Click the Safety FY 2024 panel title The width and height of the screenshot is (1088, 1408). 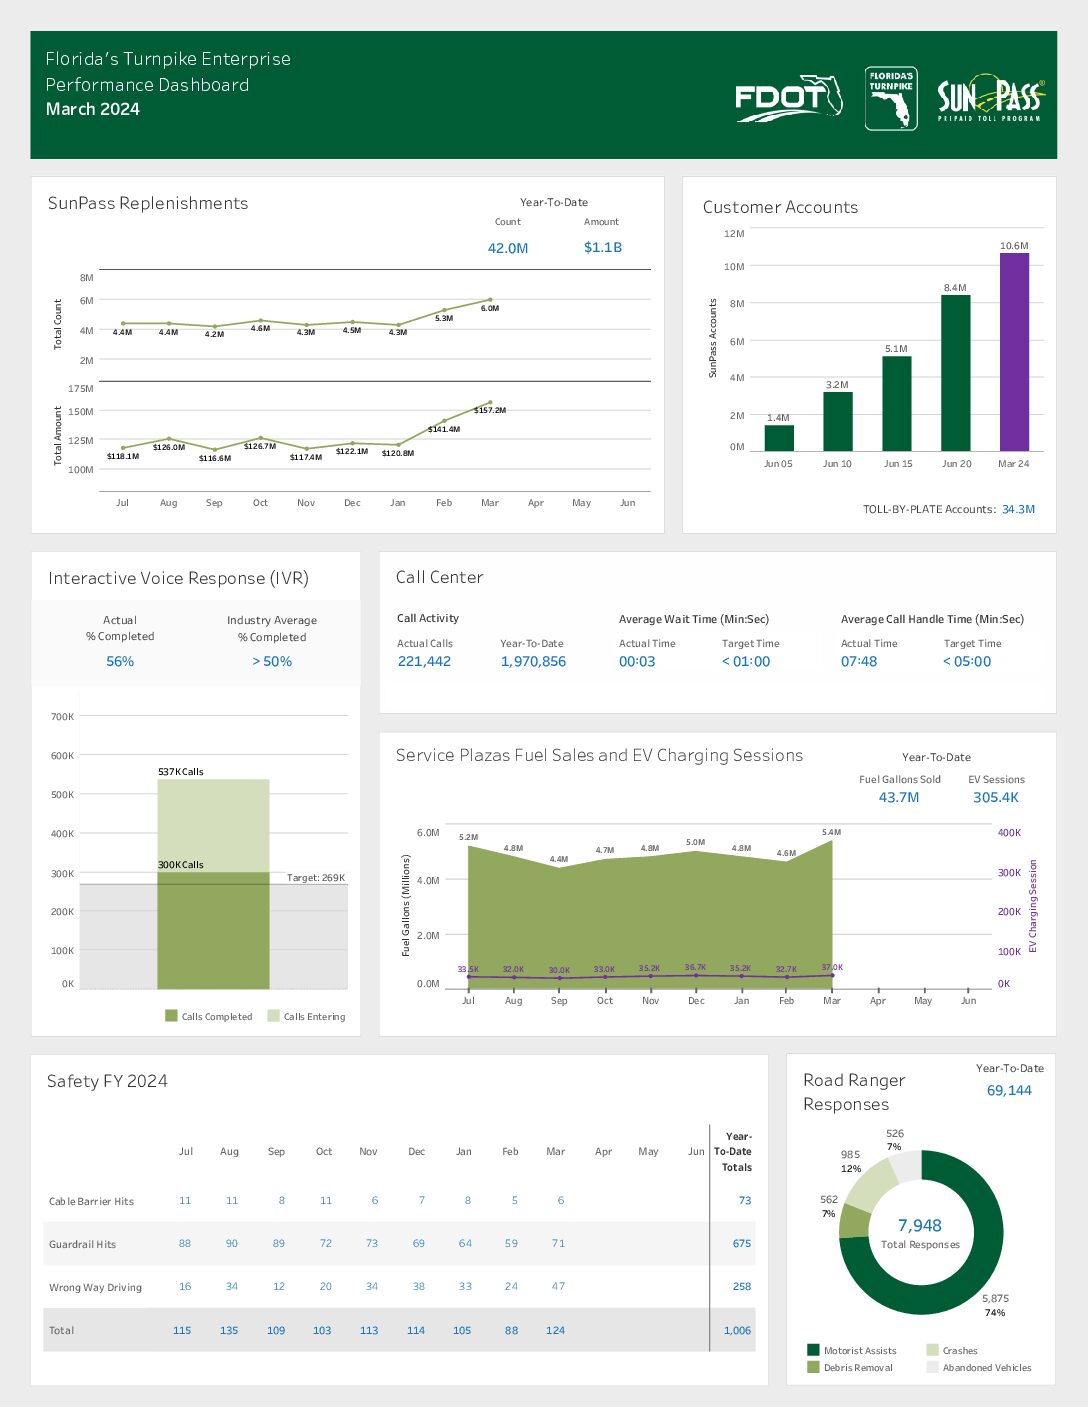click(107, 1081)
